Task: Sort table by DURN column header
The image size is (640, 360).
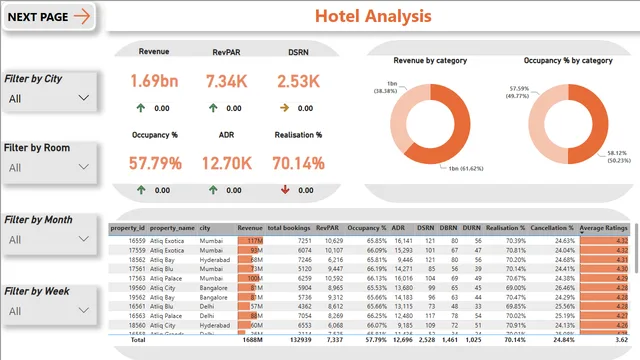Action: coord(471,228)
